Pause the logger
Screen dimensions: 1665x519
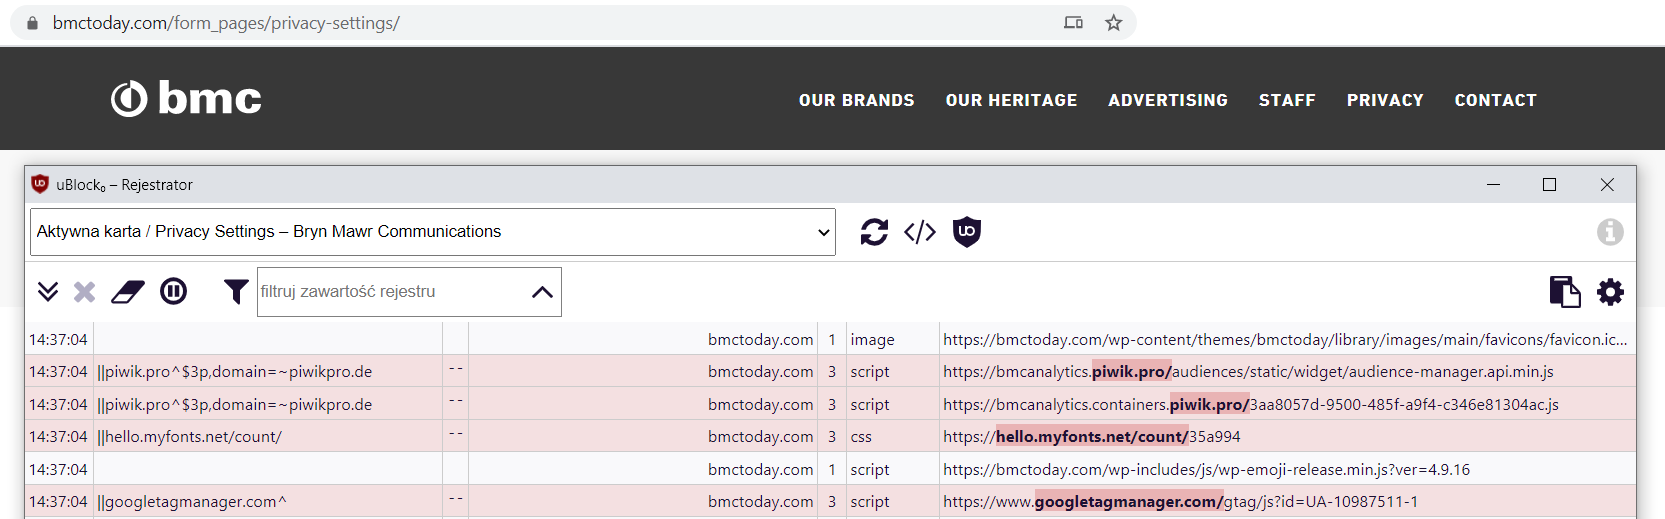(x=174, y=292)
